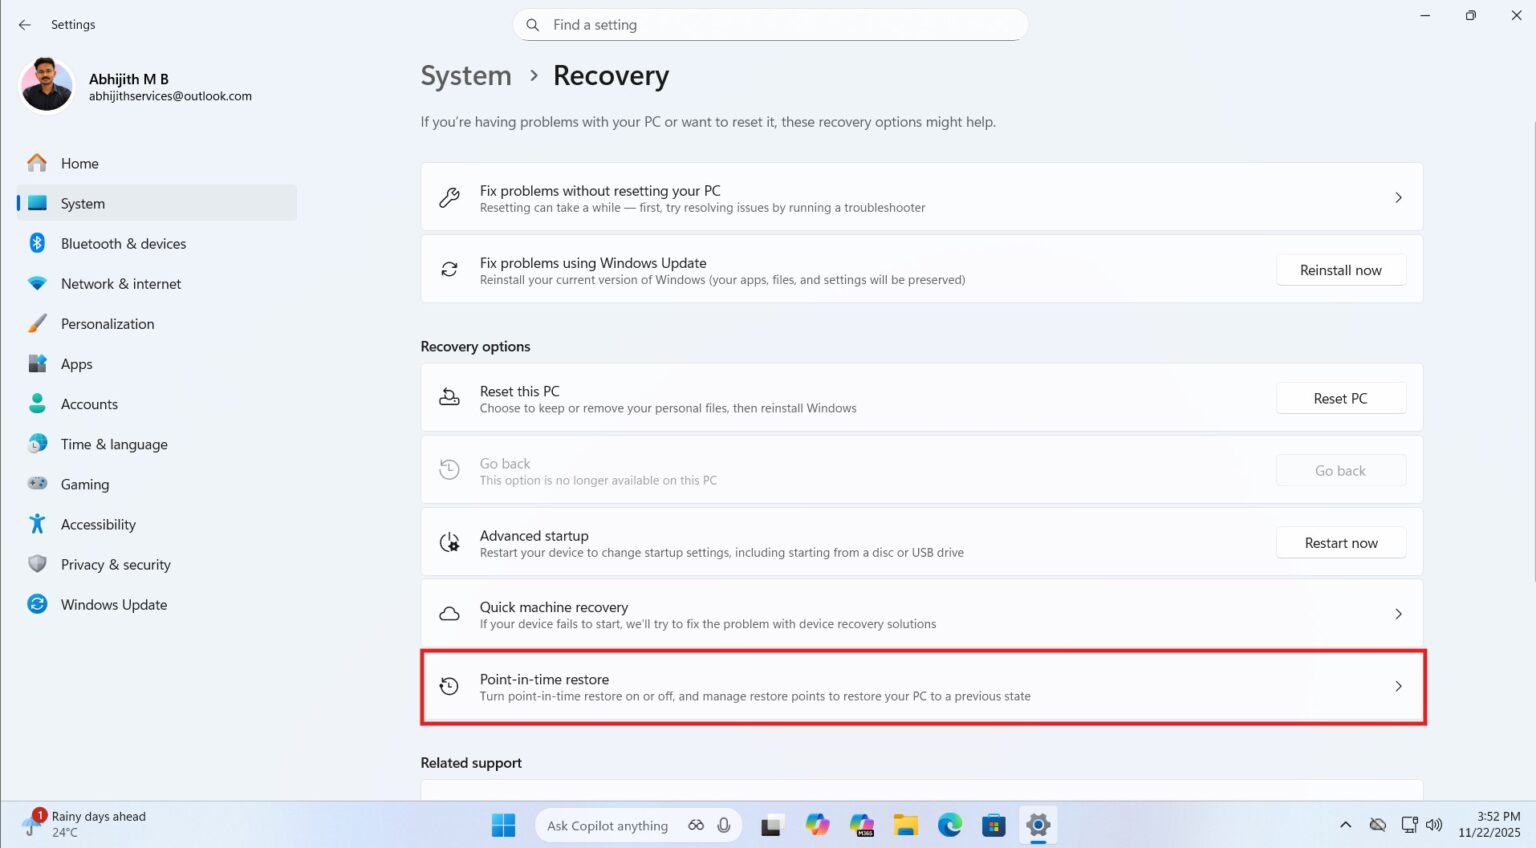The width and height of the screenshot is (1536, 848).
Task: Click the Reset this PC icon
Action: click(449, 397)
